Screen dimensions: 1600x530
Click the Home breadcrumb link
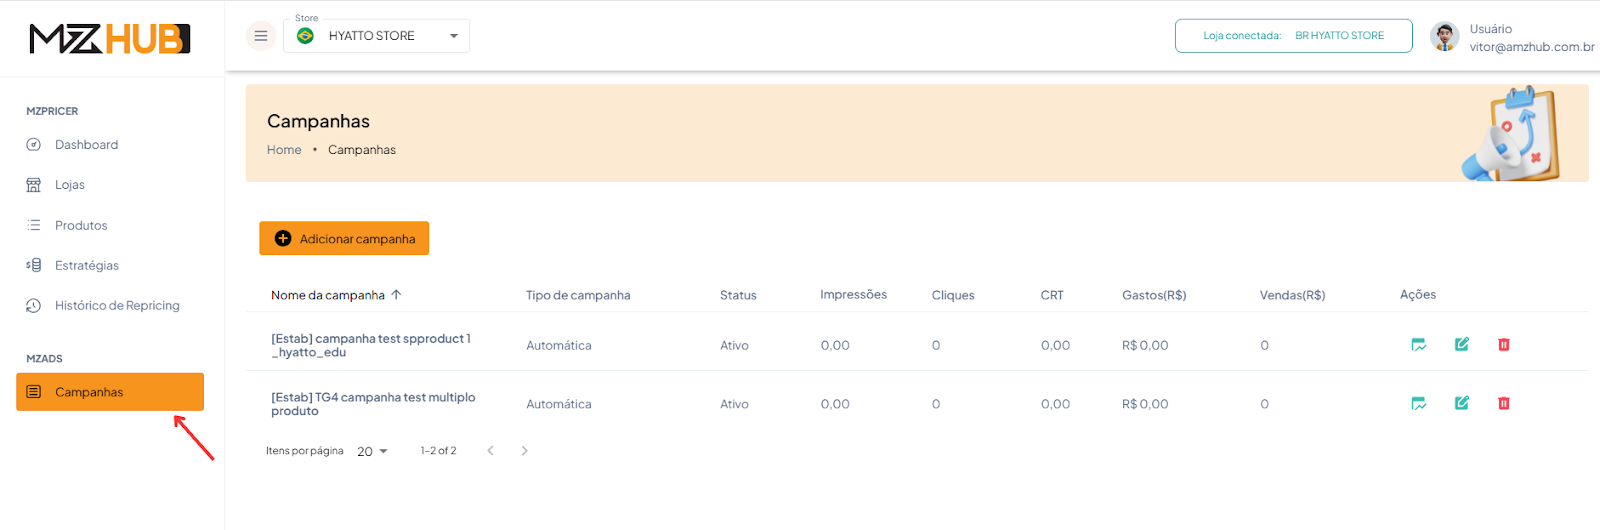point(284,150)
